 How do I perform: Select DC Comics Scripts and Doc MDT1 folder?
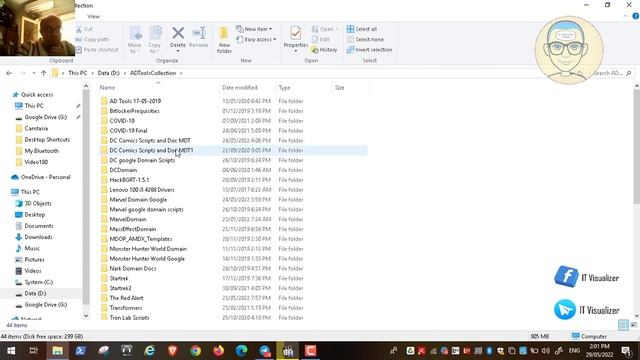coord(151,150)
